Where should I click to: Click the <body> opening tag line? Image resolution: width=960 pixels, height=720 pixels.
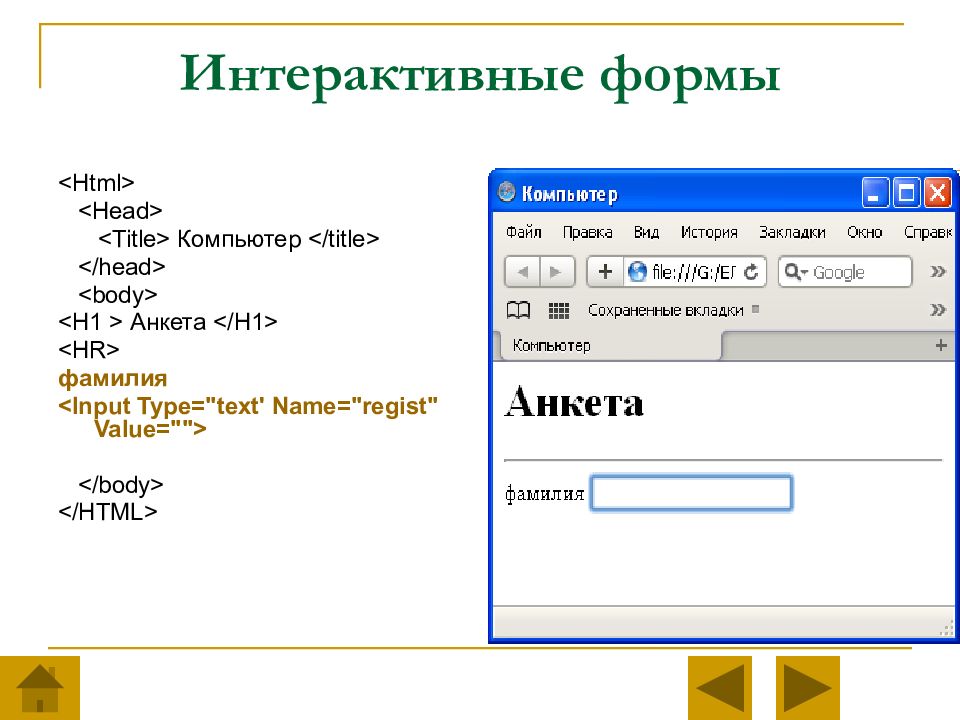pyautogui.click(x=118, y=295)
